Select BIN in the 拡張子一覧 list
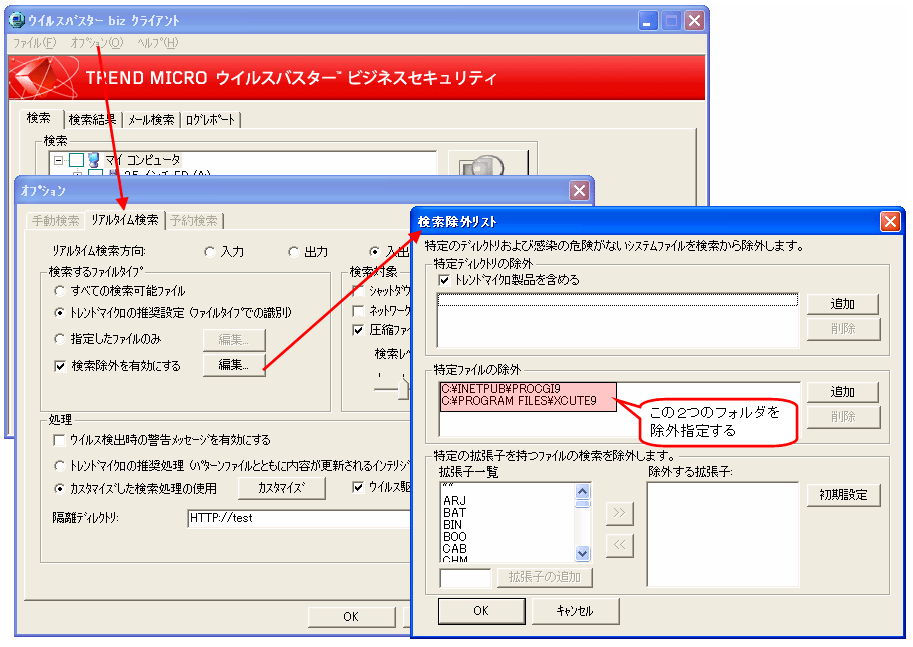This screenshot has height=647, width=913. 452,525
